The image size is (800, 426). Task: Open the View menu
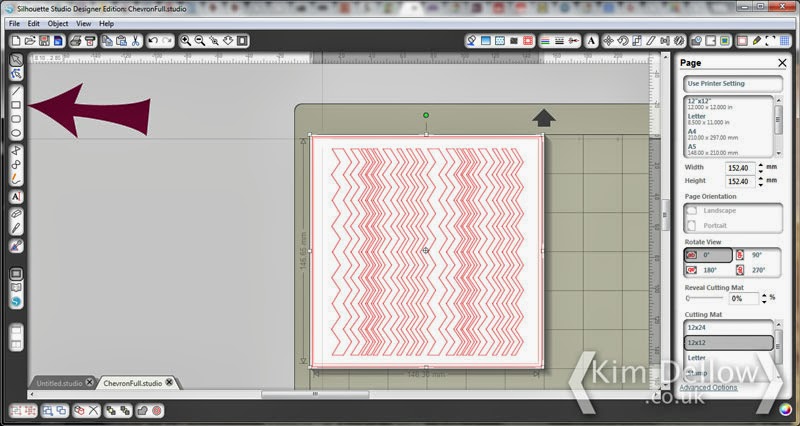[x=84, y=23]
